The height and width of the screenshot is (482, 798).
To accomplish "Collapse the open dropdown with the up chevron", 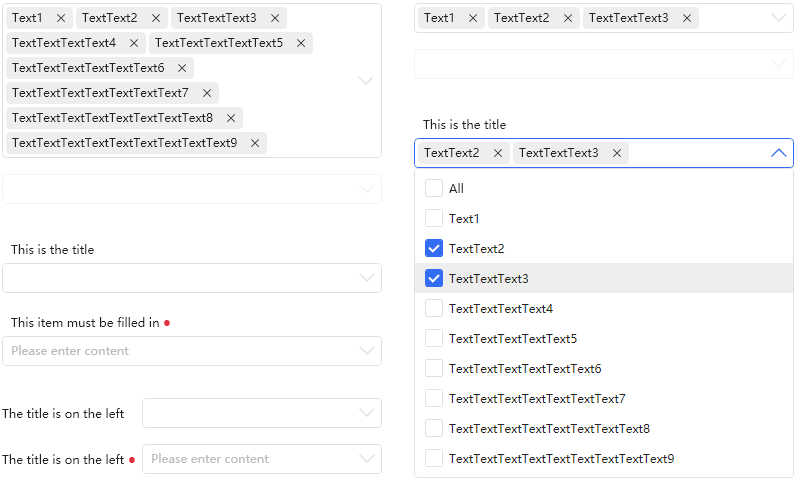I will (x=779, y=153).
